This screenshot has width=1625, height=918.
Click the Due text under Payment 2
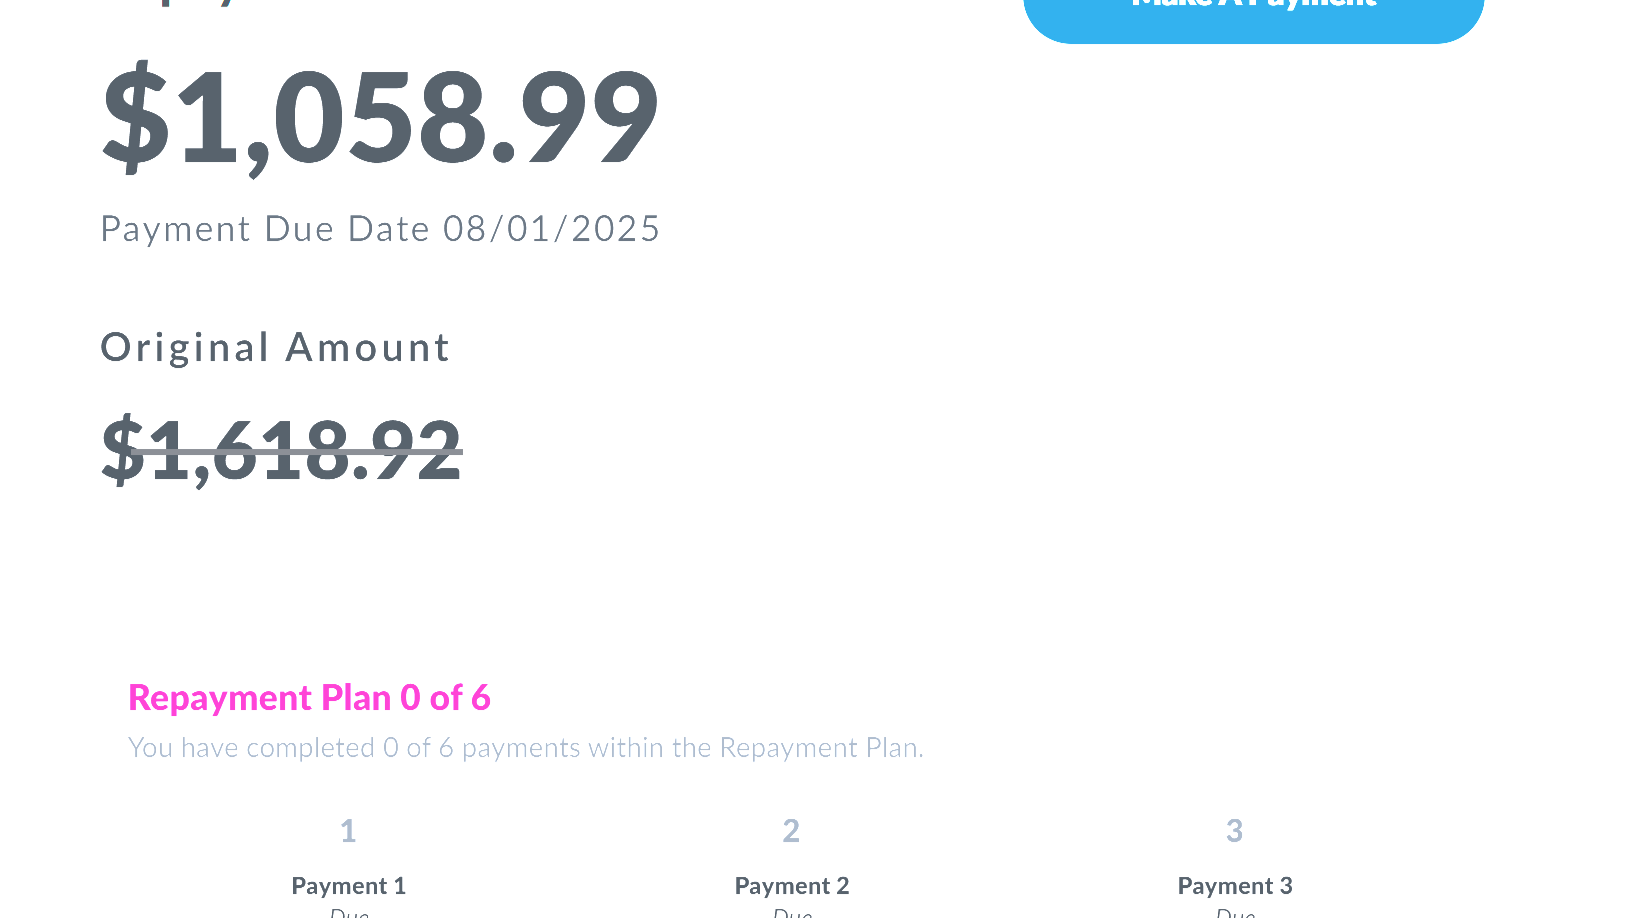pos(792,912)
